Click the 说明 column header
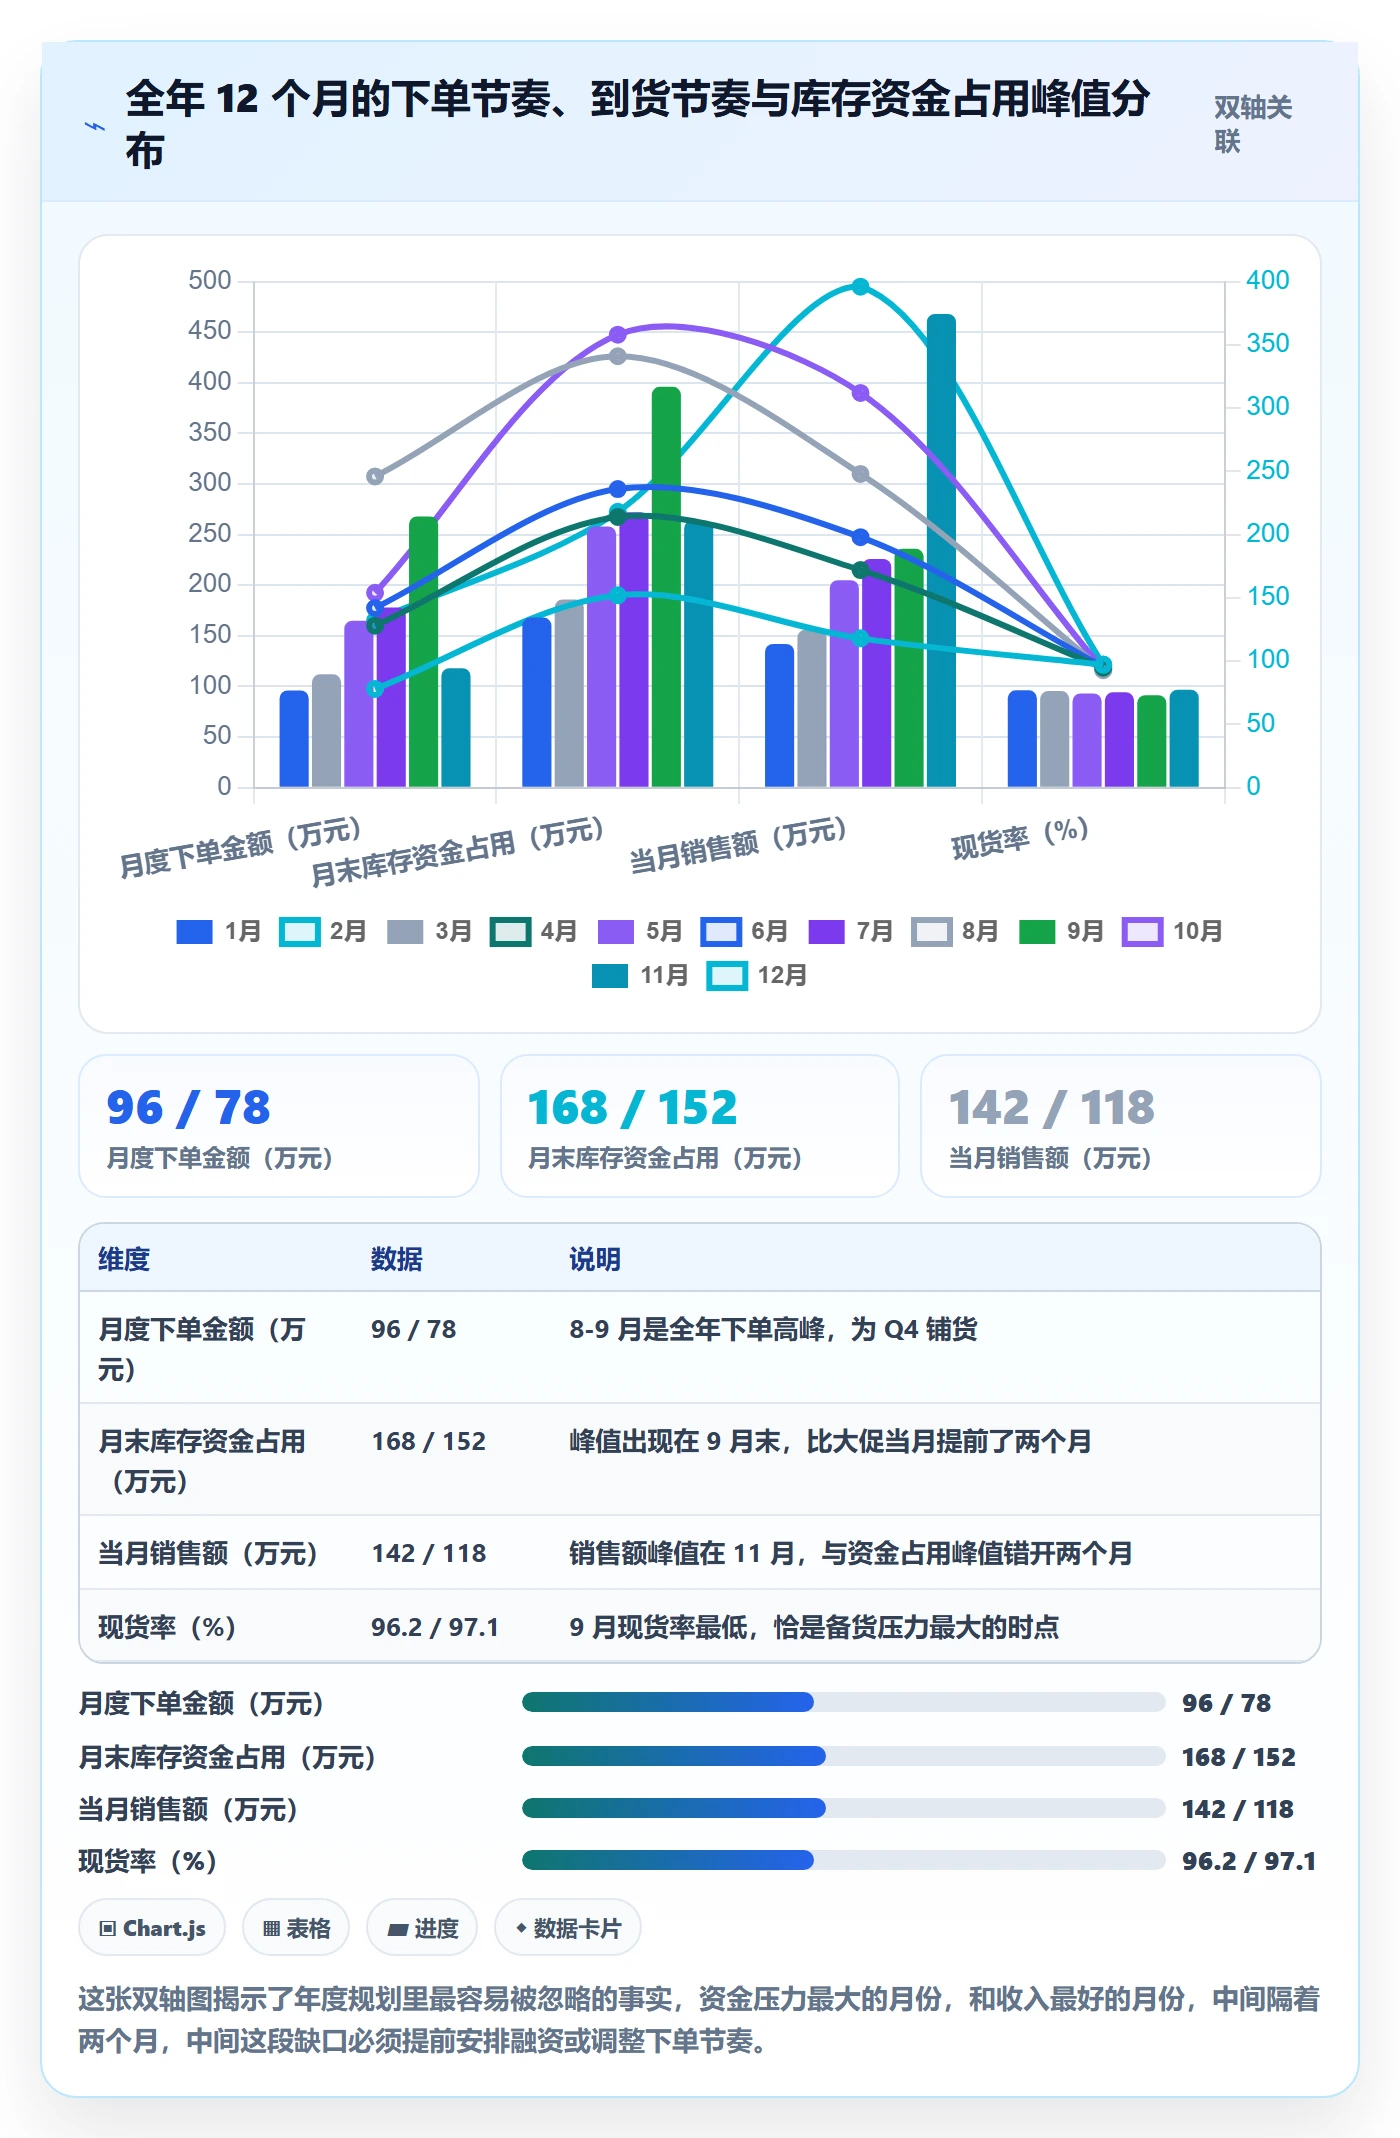 coord(595,1260)
